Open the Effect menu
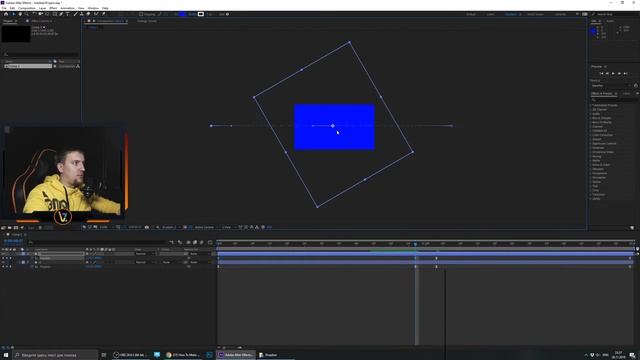Image resolution: width=640 pixels, height=360 pixels. point(53,8)
